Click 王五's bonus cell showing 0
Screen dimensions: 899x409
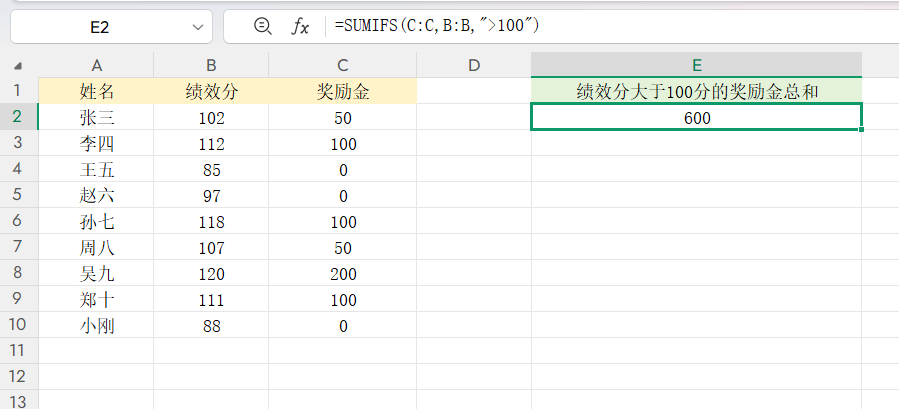coord(343,169)
